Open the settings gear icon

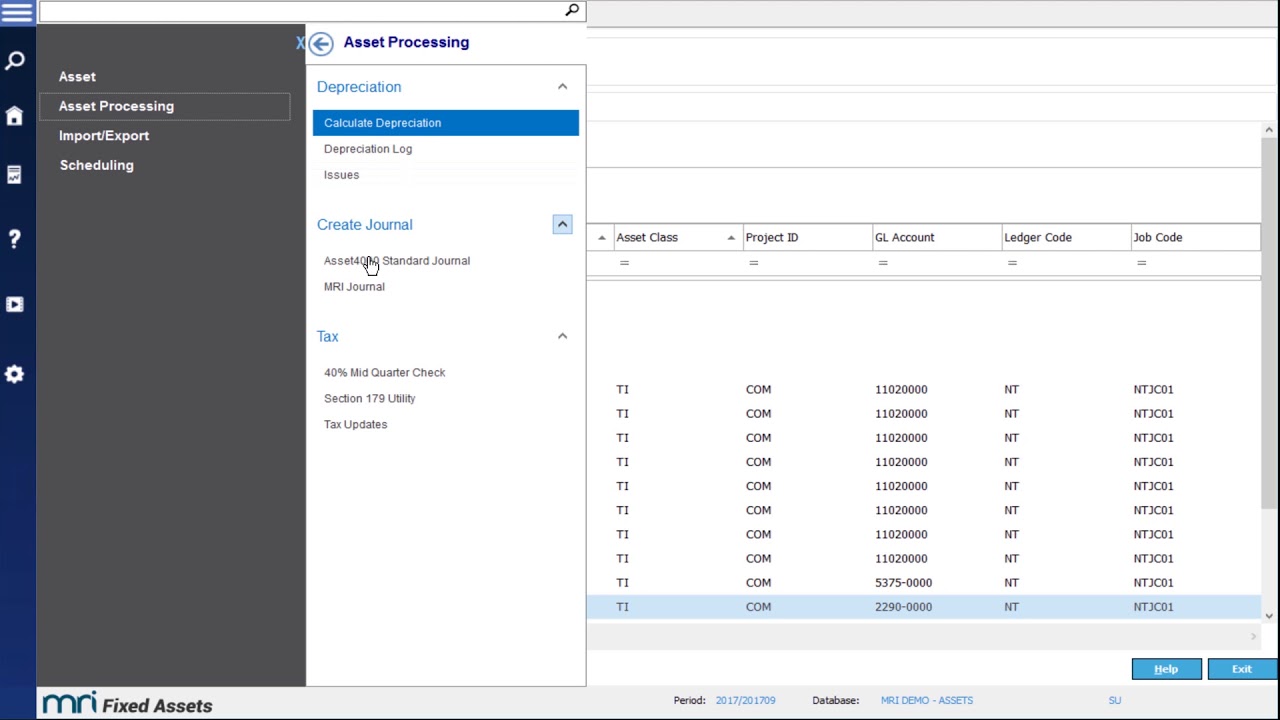point(14,374)
